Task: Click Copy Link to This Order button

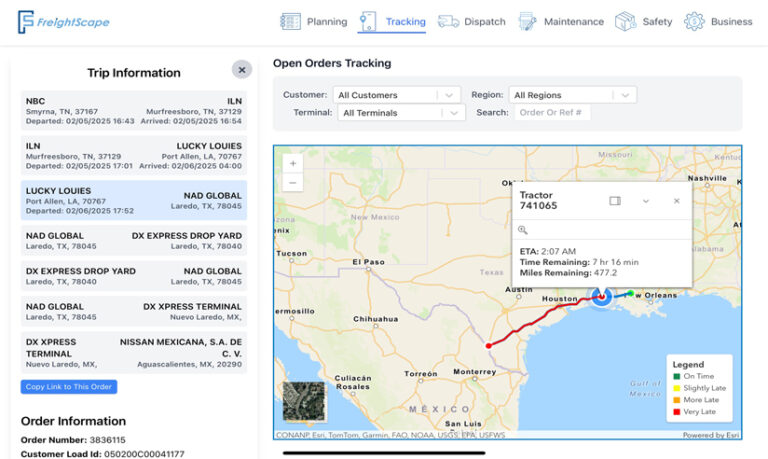Action: [69, 387]
